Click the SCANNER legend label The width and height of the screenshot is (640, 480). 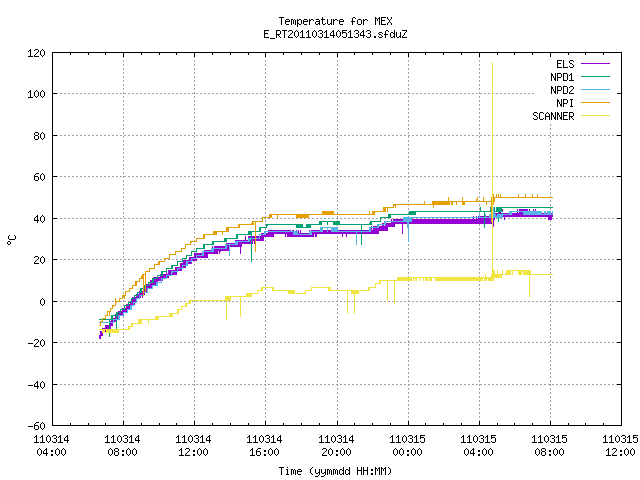(x=553, y=116)
